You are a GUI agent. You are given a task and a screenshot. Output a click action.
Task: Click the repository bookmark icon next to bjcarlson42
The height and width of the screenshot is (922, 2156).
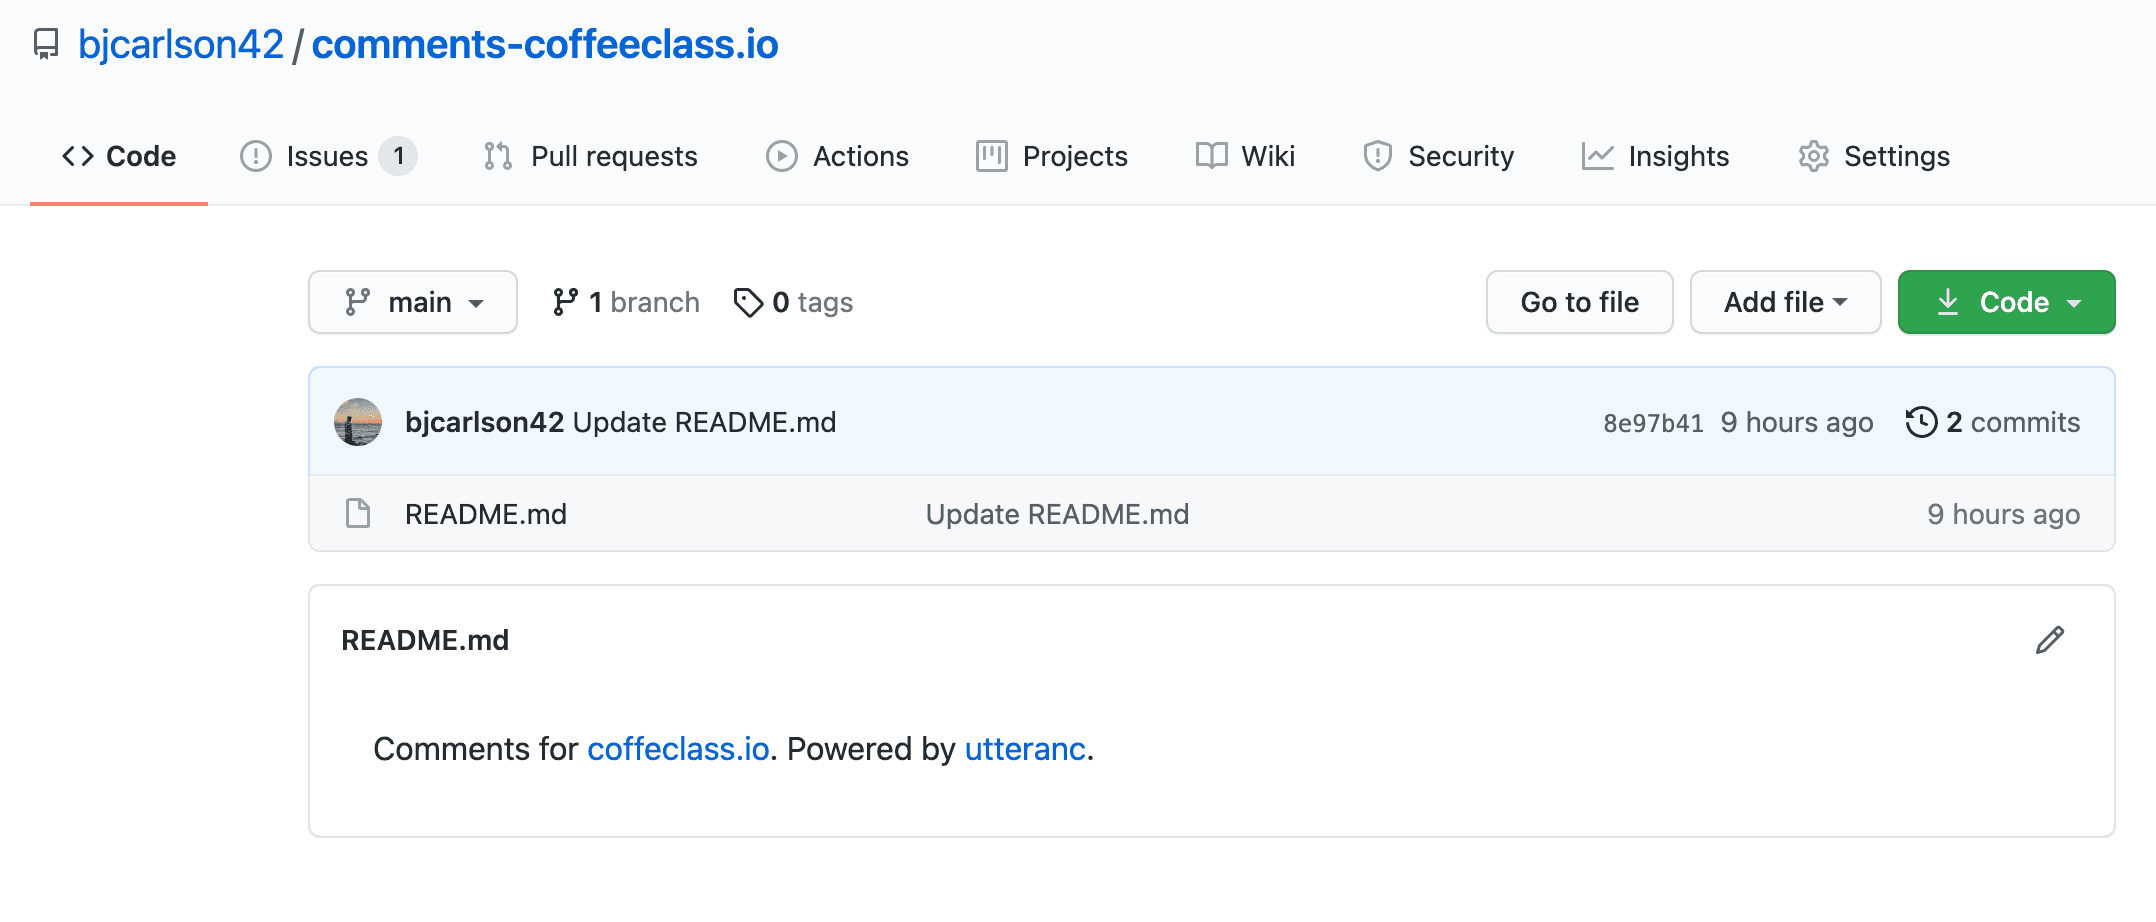[x=47, y=43]
